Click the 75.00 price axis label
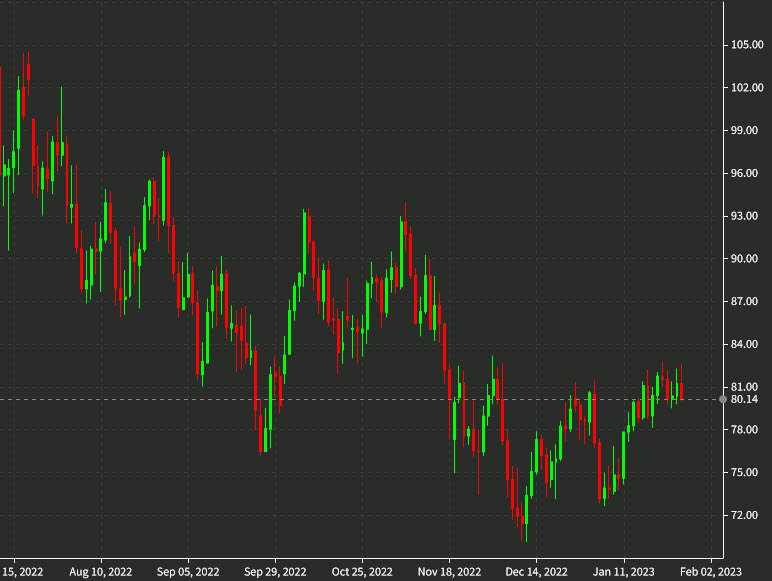 pos(744,473)
